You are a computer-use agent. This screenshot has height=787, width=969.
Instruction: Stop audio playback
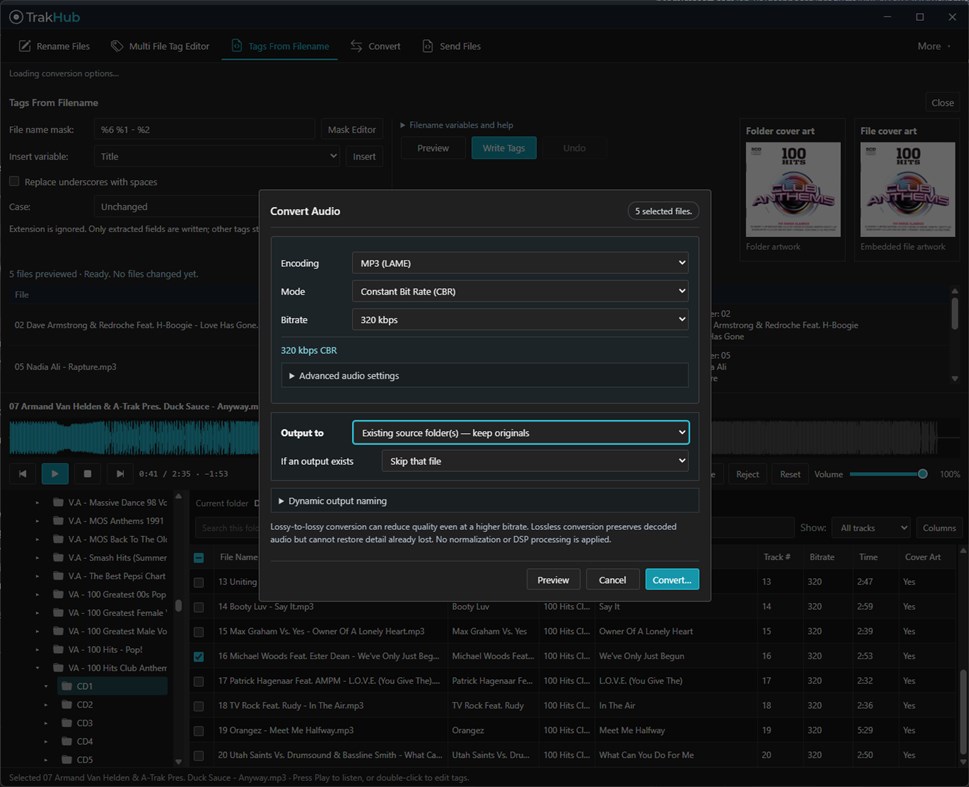pyautogui.click(x=87, y=474)
